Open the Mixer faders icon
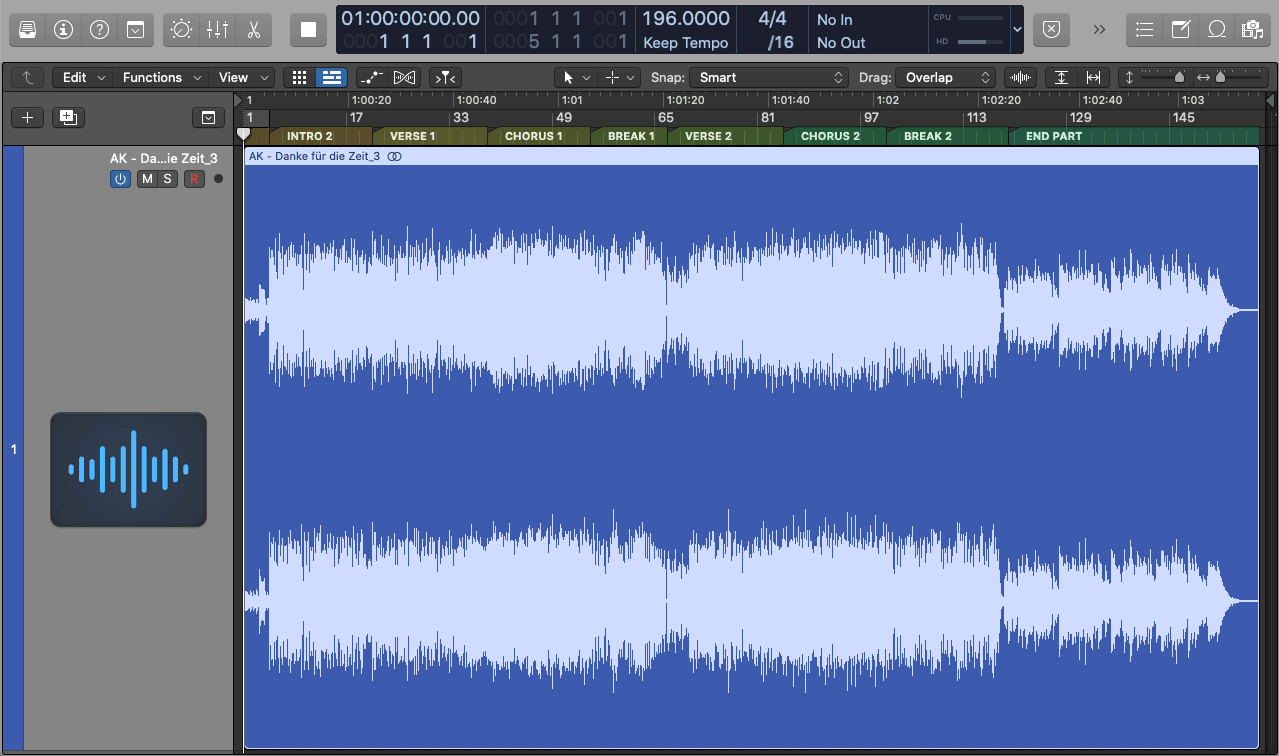The image size is (1279, 756). (x=217, y=29)
